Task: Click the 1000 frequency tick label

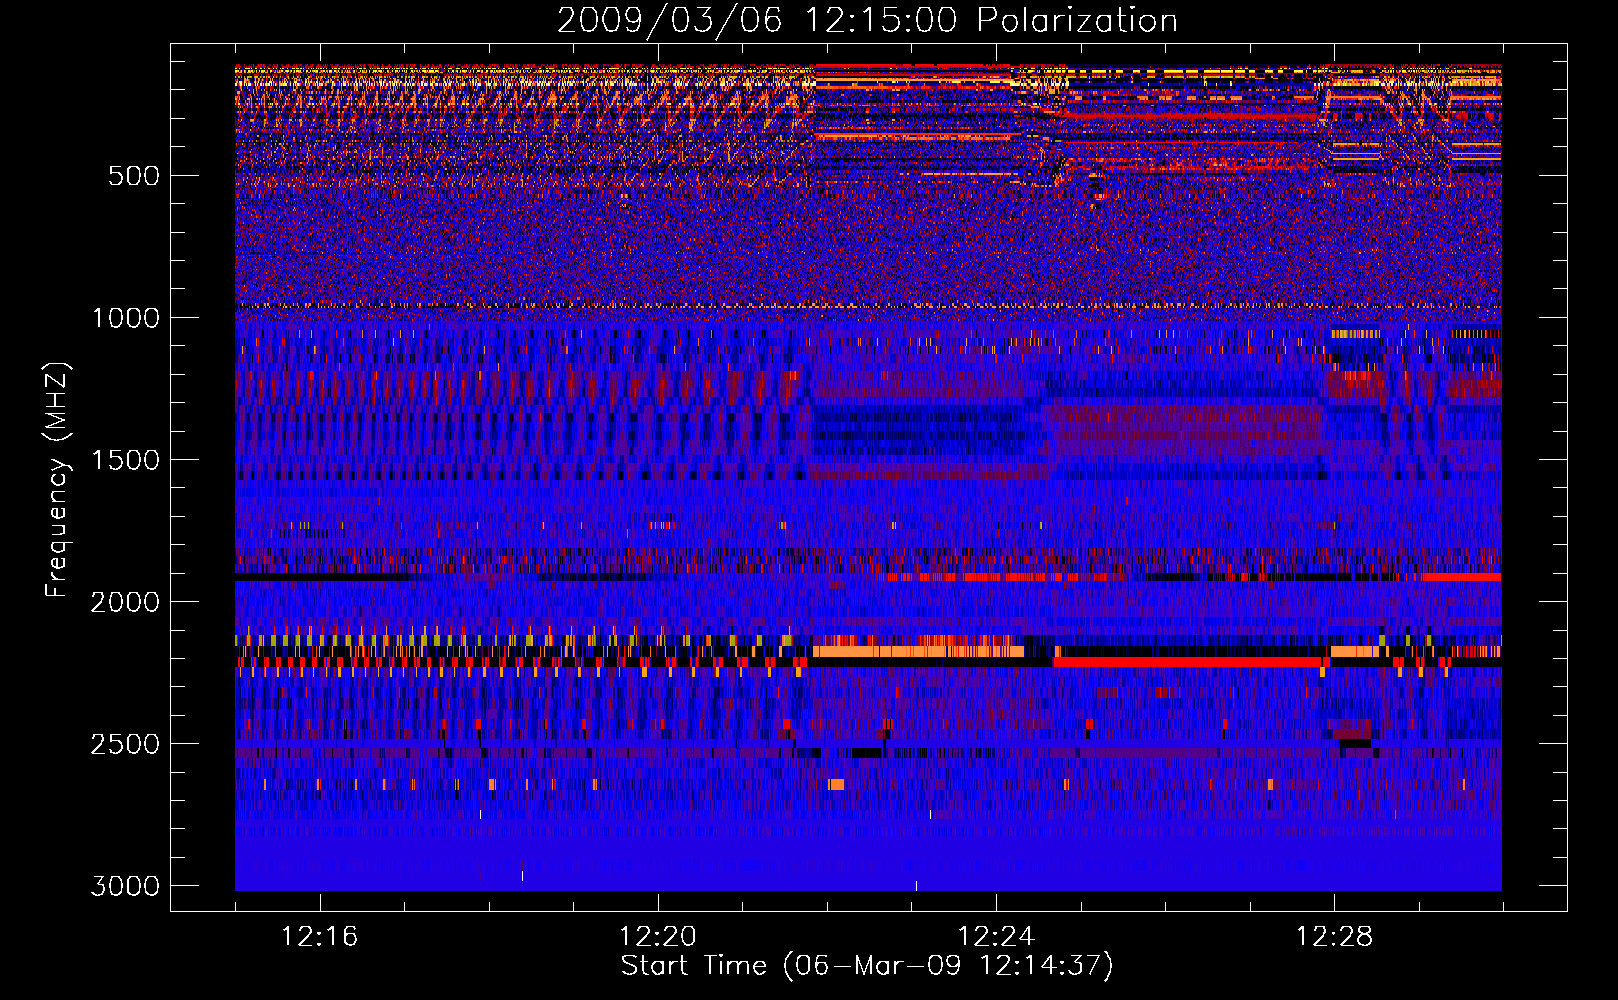Action: [x=125, y=318]
